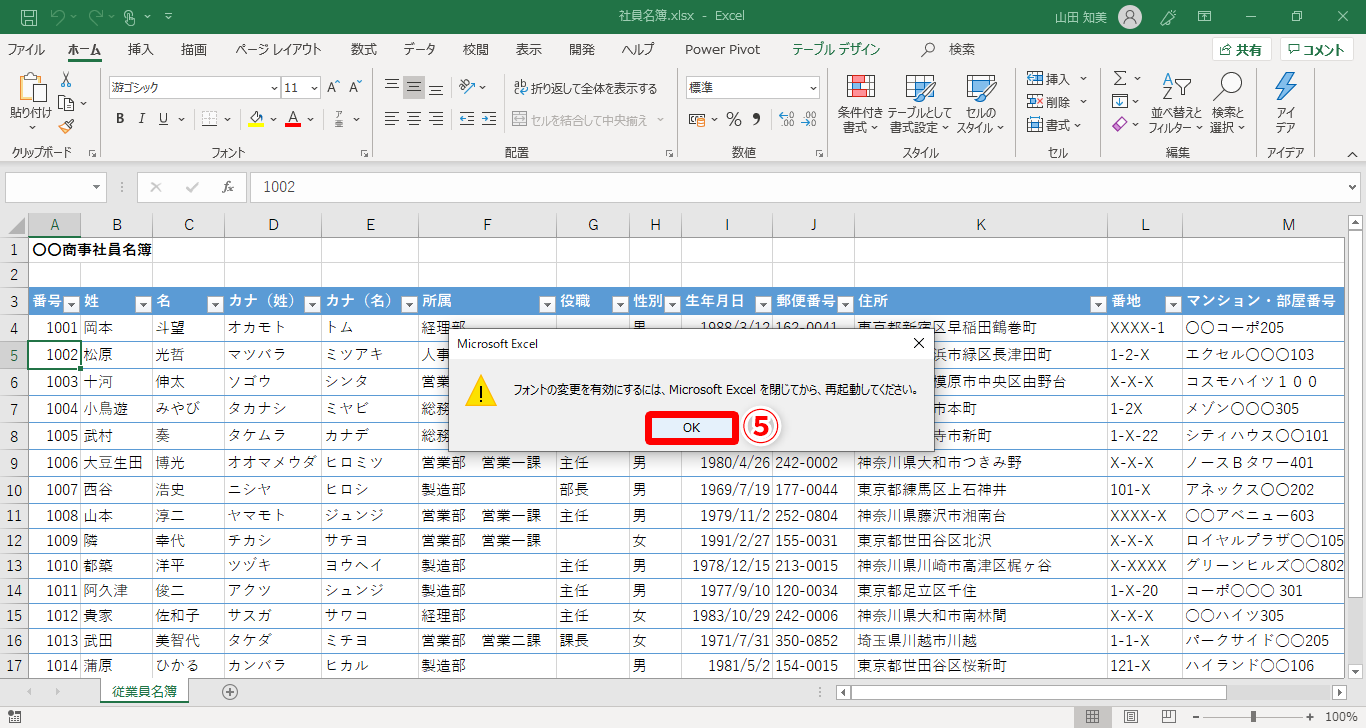Open the 役職 column filter dropdown
Screen dimensions: 1366x728
[x=618, y=304]
